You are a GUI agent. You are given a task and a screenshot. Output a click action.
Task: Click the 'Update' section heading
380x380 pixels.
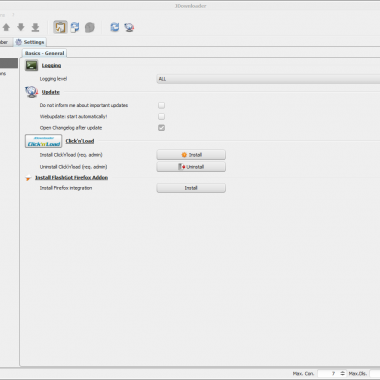tap(51, 92)
